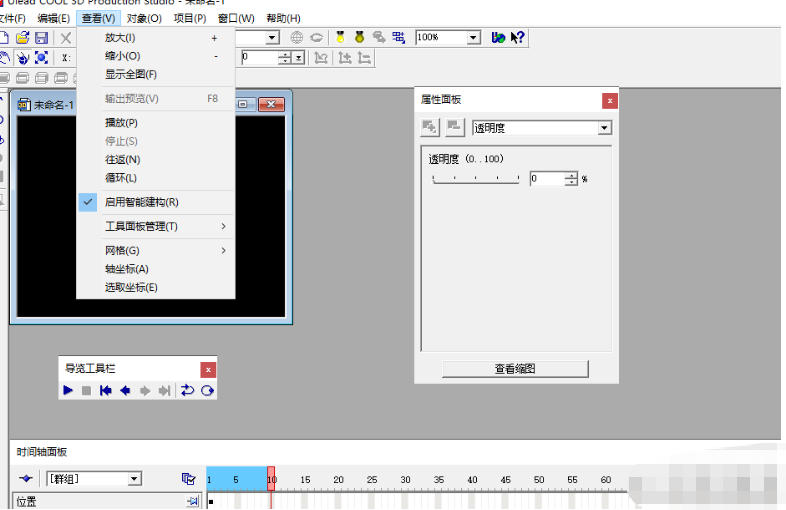Screen dimensions: 786x510
Task: Open file using the folder icon
Action: click(22, 37)
